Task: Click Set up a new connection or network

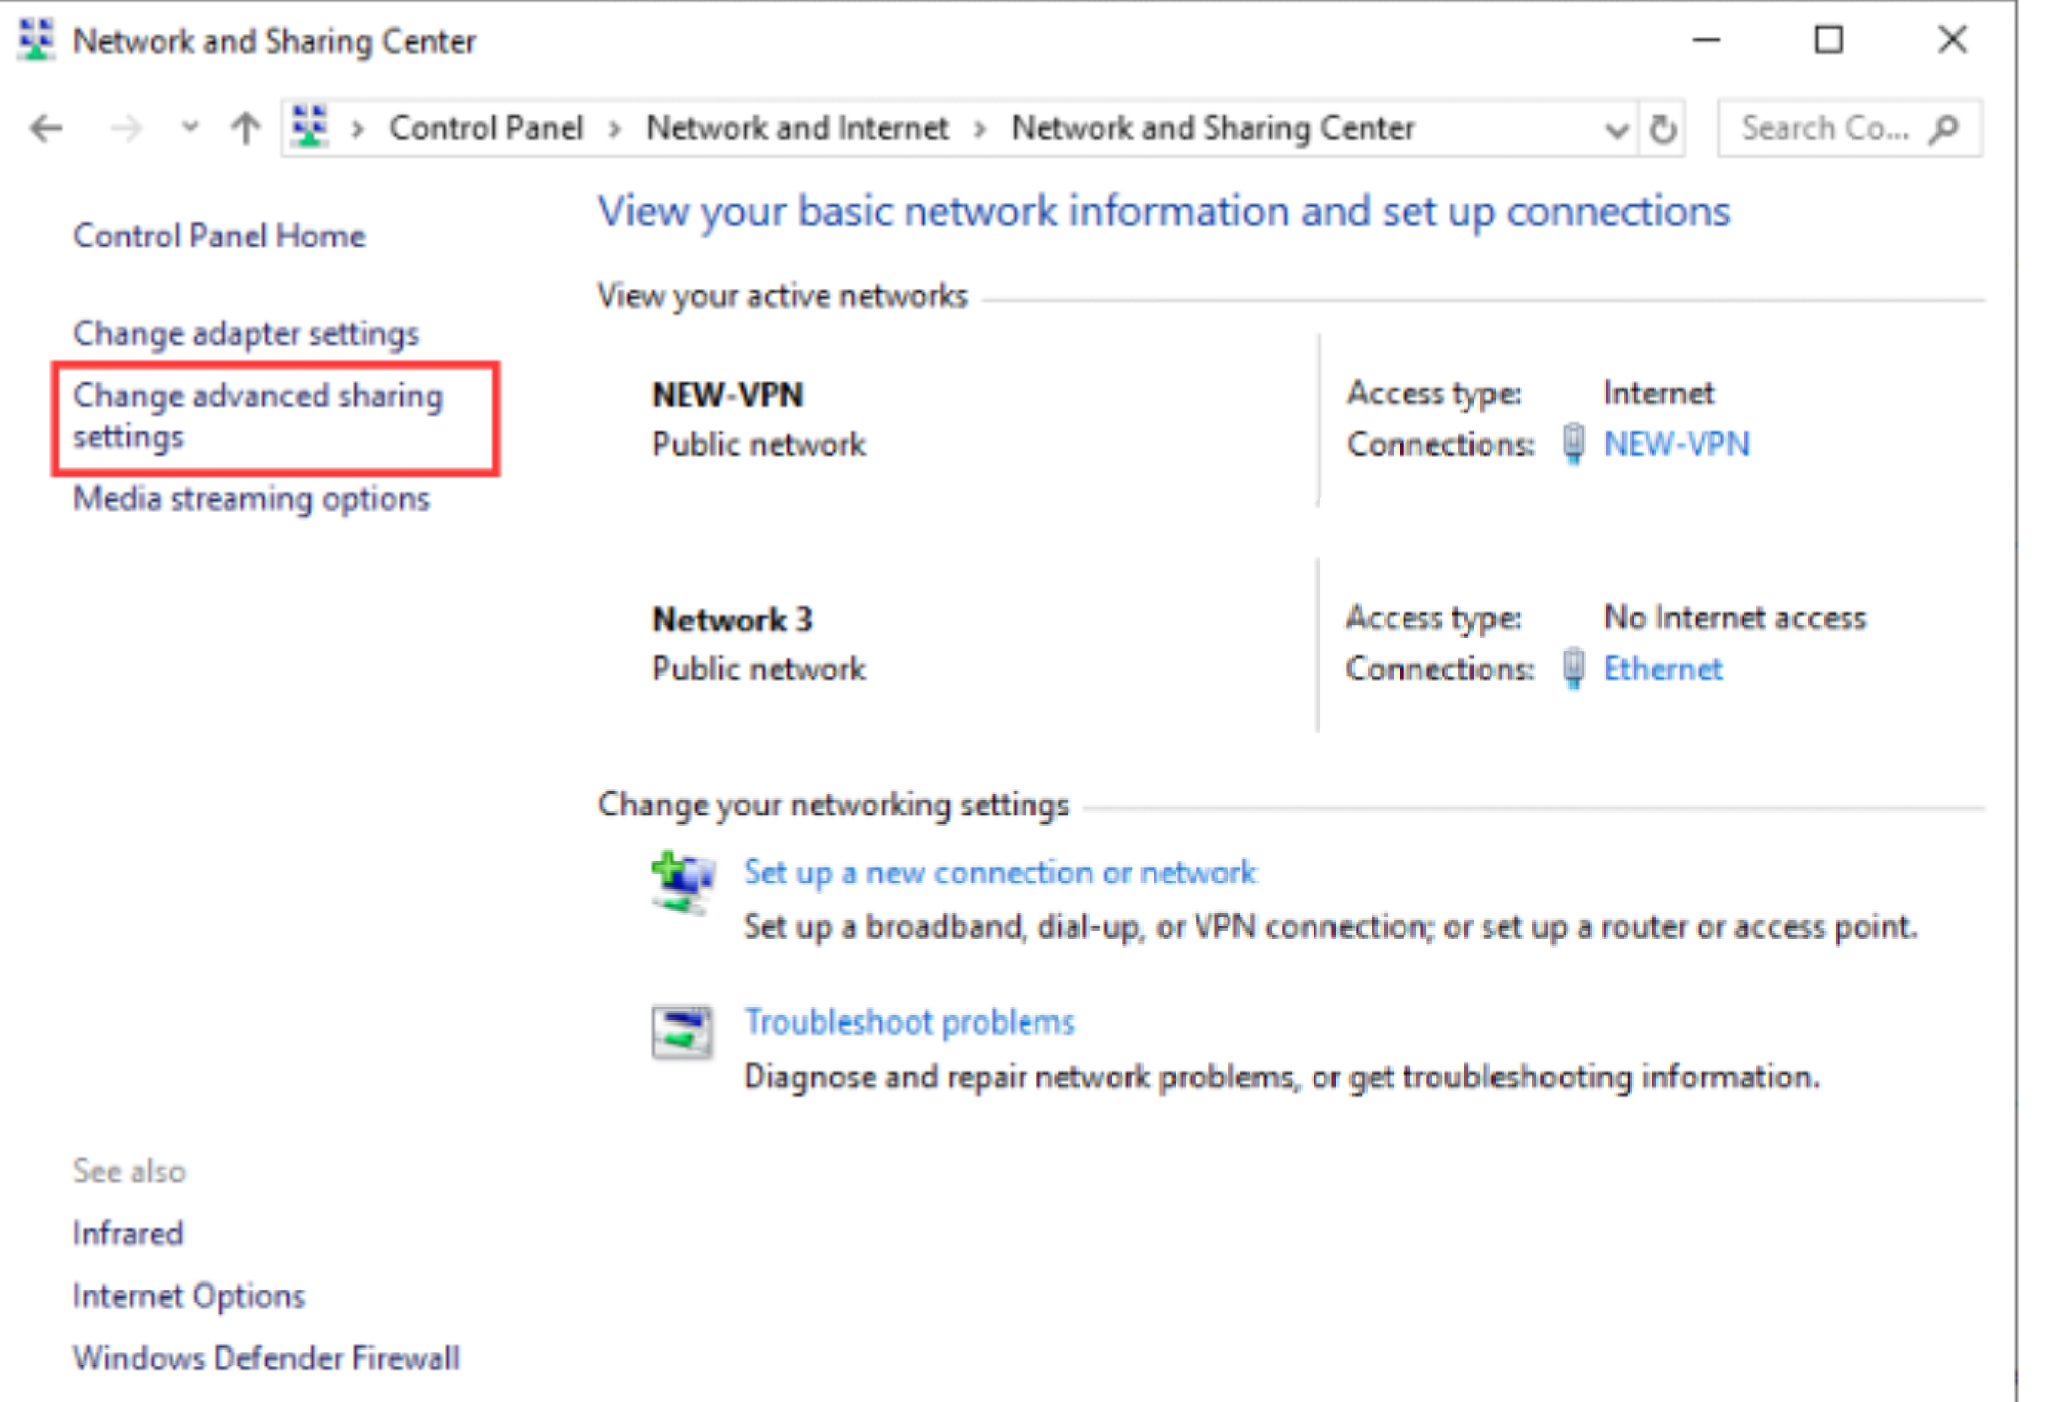Action: [1000, 872]
